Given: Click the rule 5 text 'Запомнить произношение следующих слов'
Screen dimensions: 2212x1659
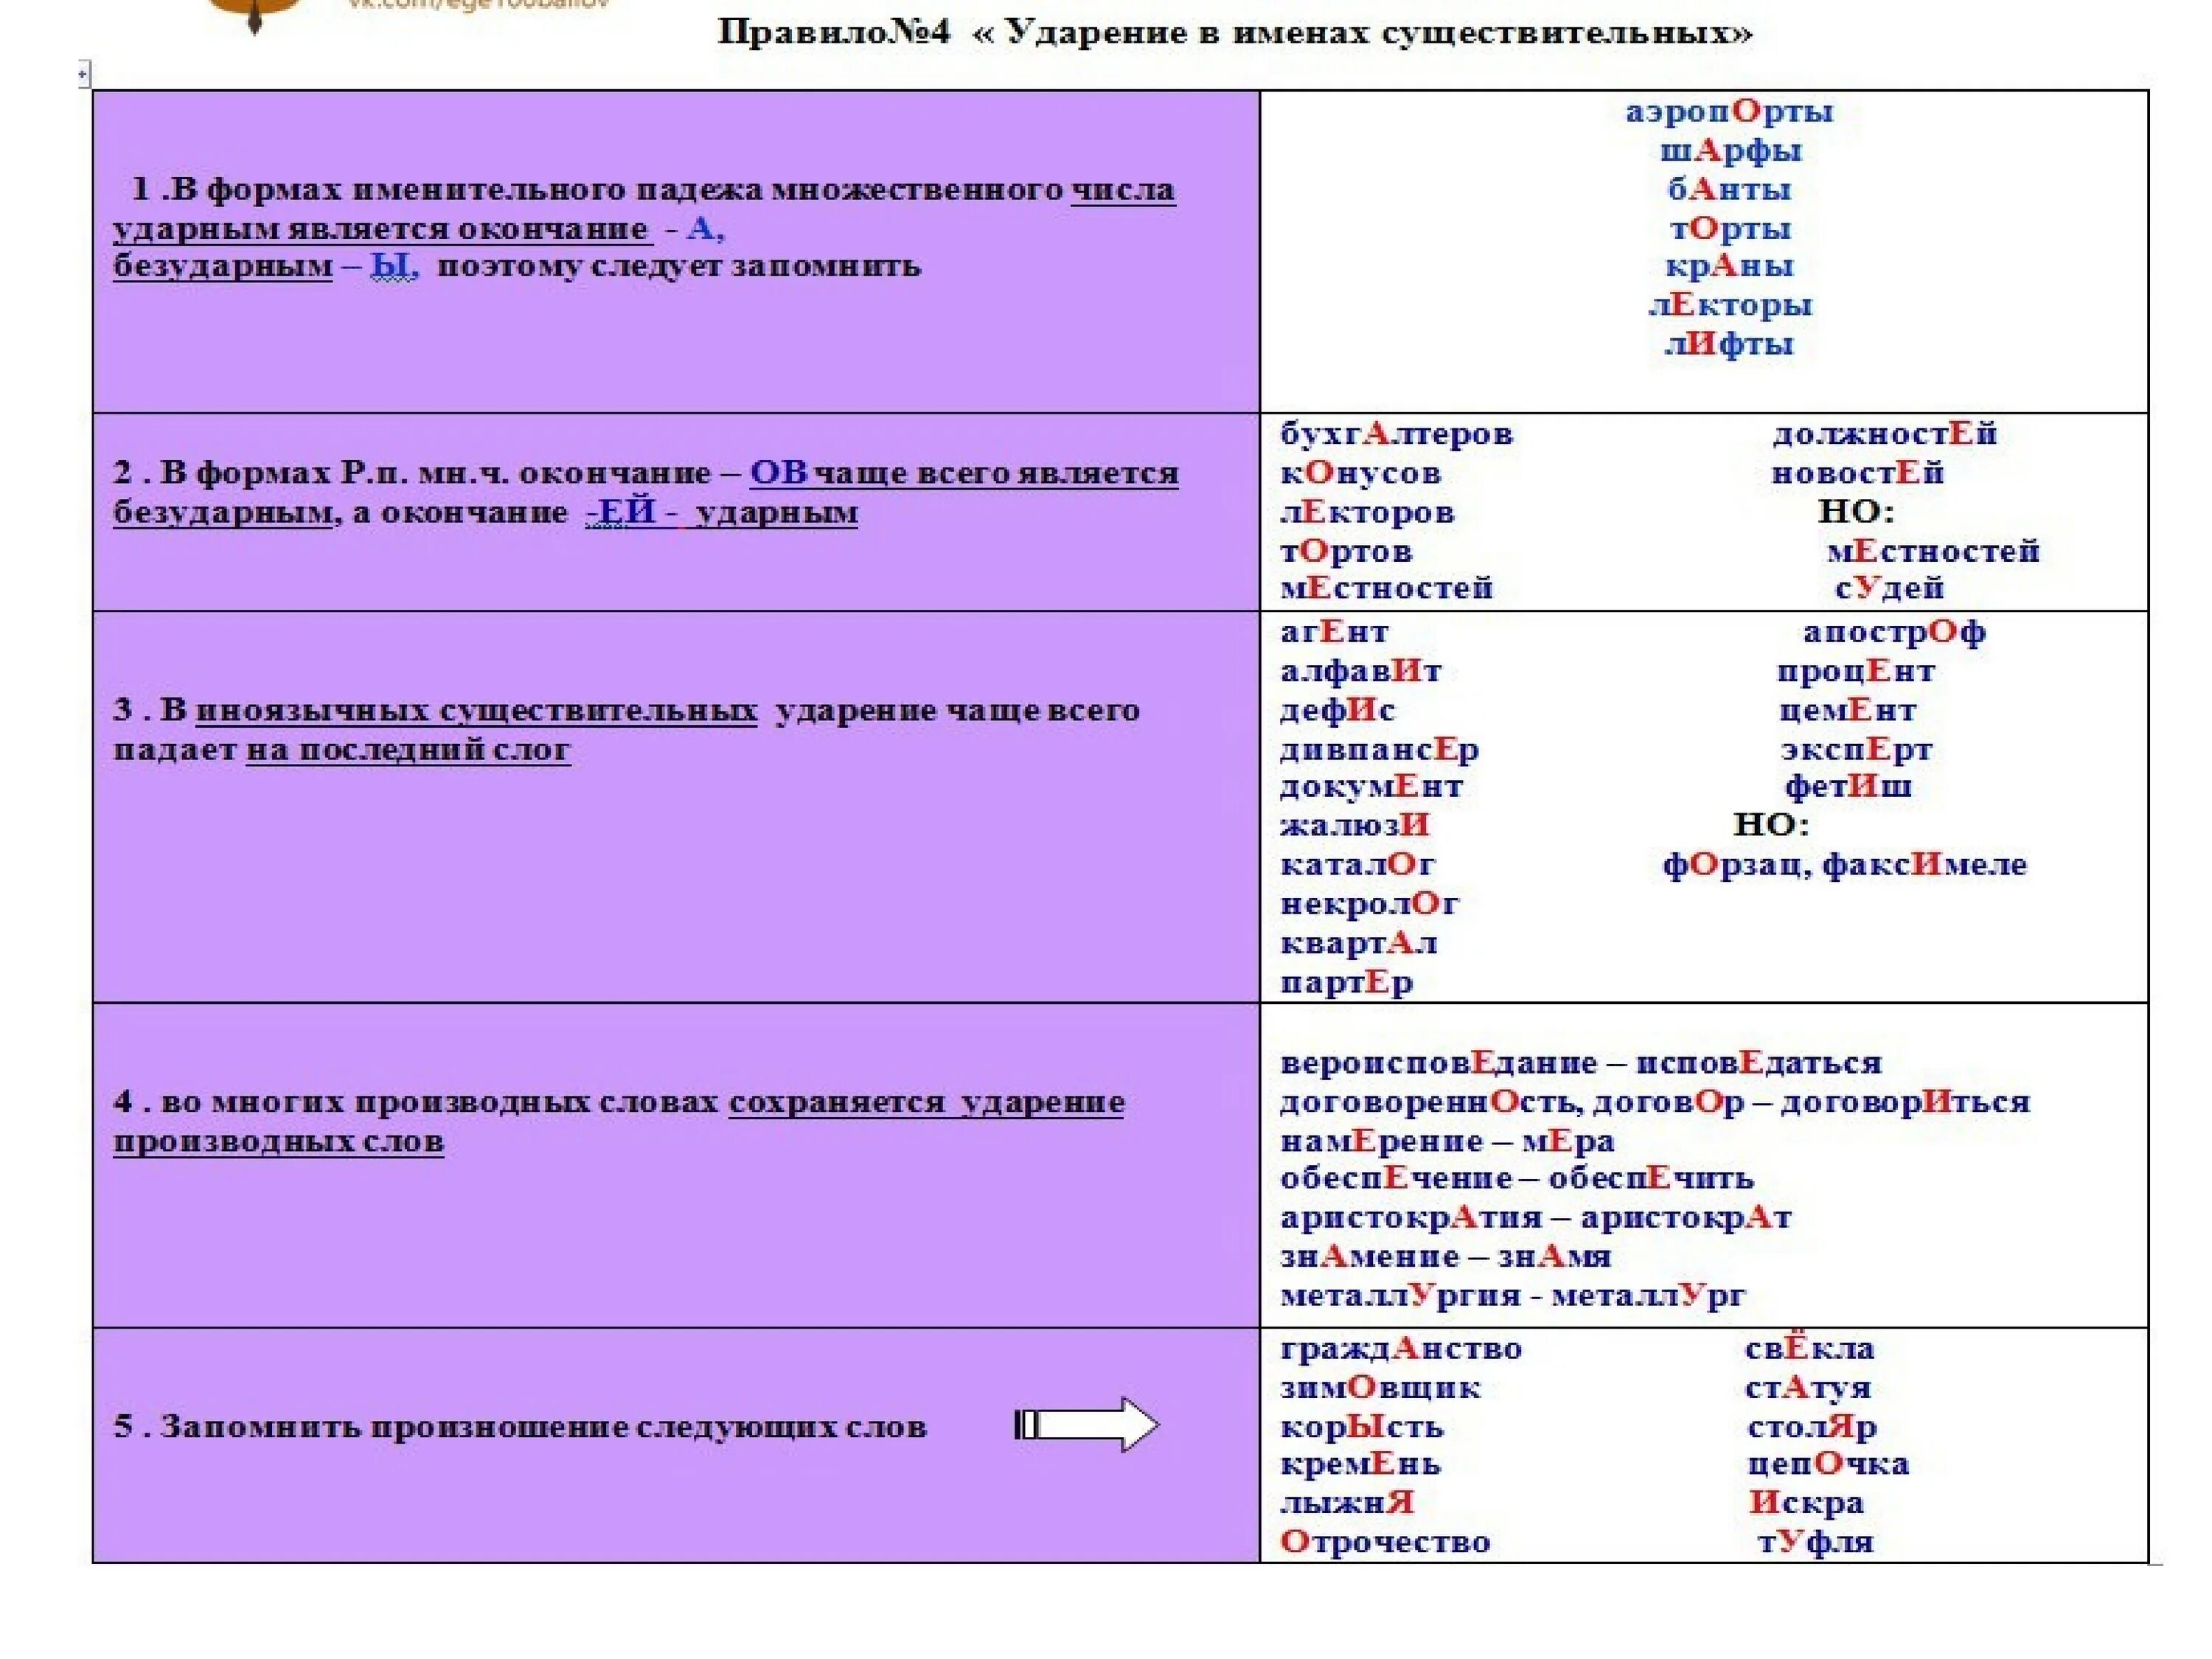Looking at the screenshot, I should pyautogui.click(x=520, y=1426).
